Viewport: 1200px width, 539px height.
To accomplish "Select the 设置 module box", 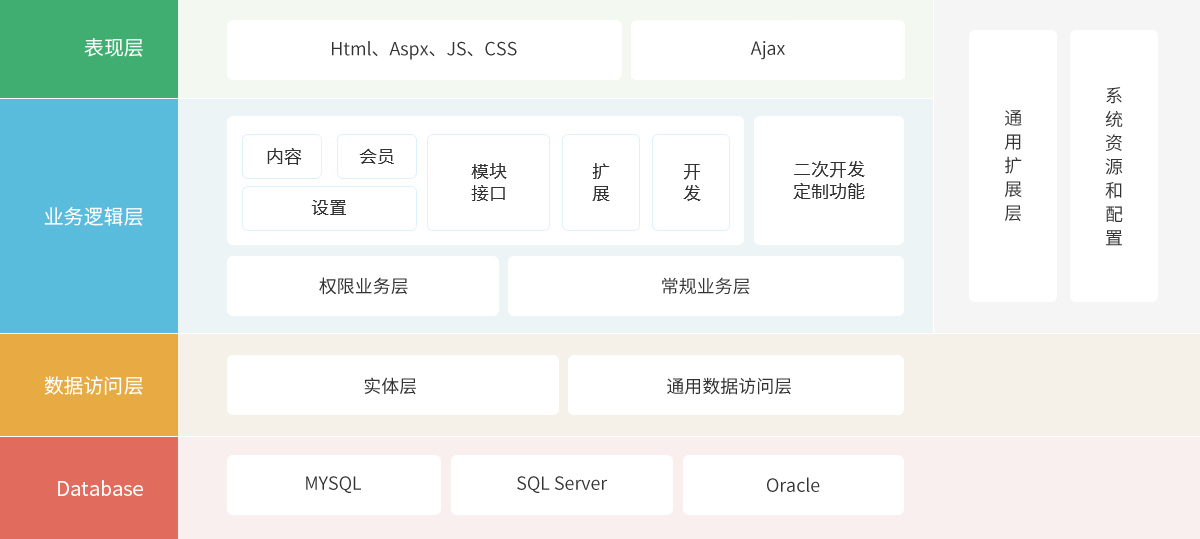I will (329, 208).
